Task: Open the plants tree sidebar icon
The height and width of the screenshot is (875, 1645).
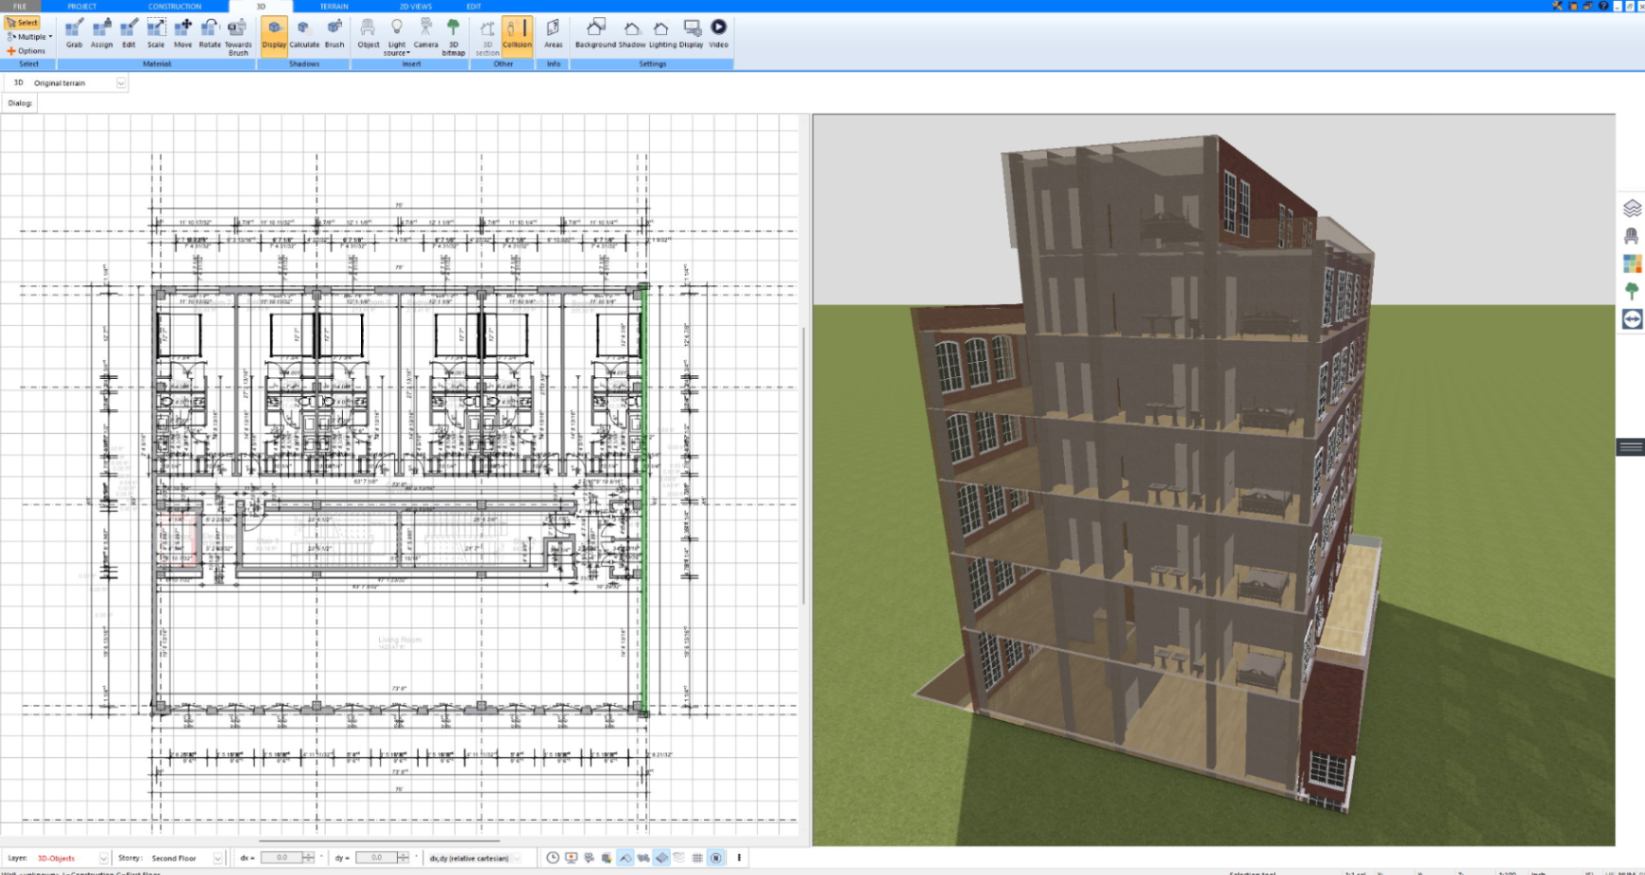Action: pyautogui.click(x=1632, y=291)
